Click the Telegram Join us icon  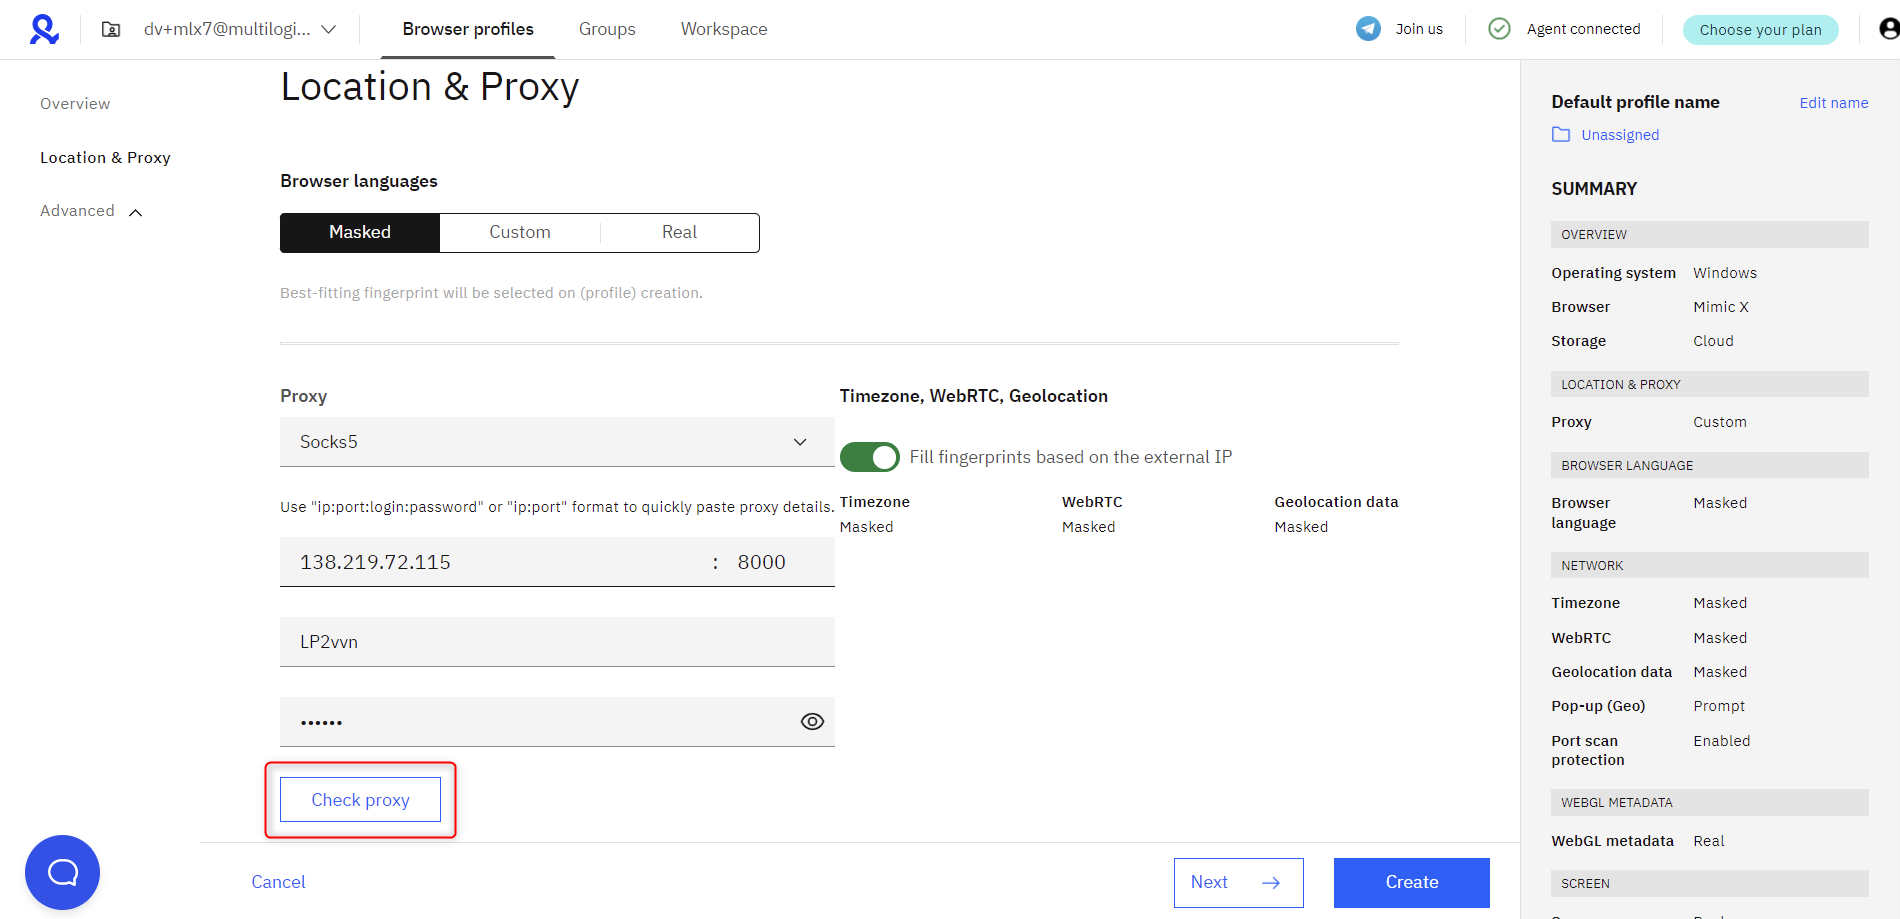pos(1368,29)
